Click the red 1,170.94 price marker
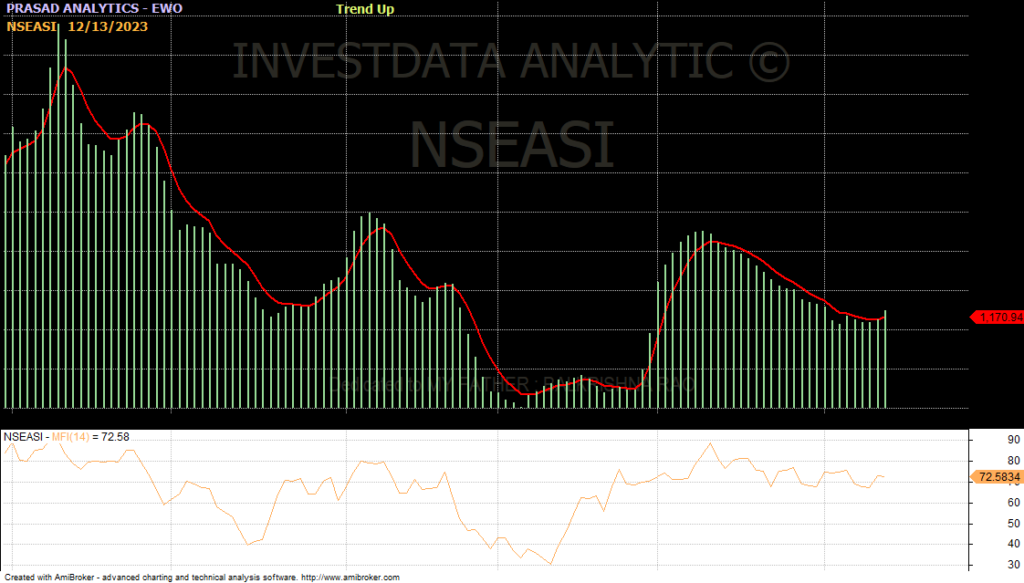 click(x=999, y=317)
